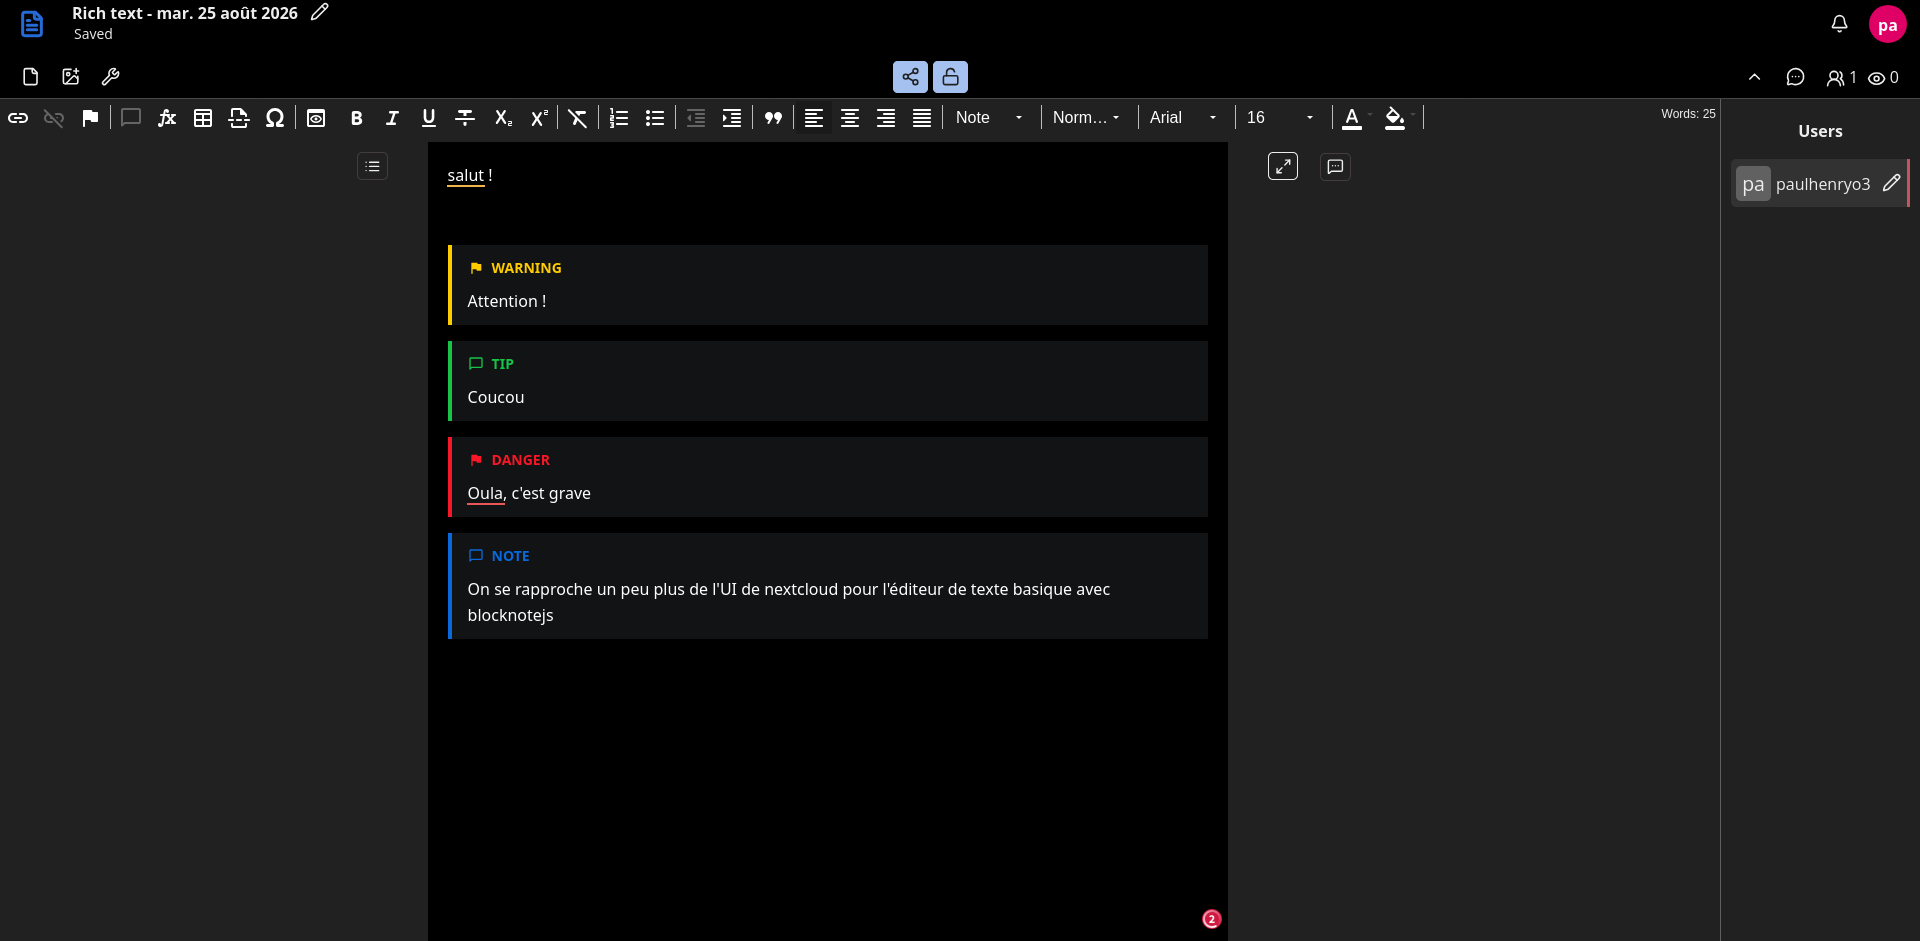Align text to the right
Screen dimensions: 1920x941
point(886,118)
